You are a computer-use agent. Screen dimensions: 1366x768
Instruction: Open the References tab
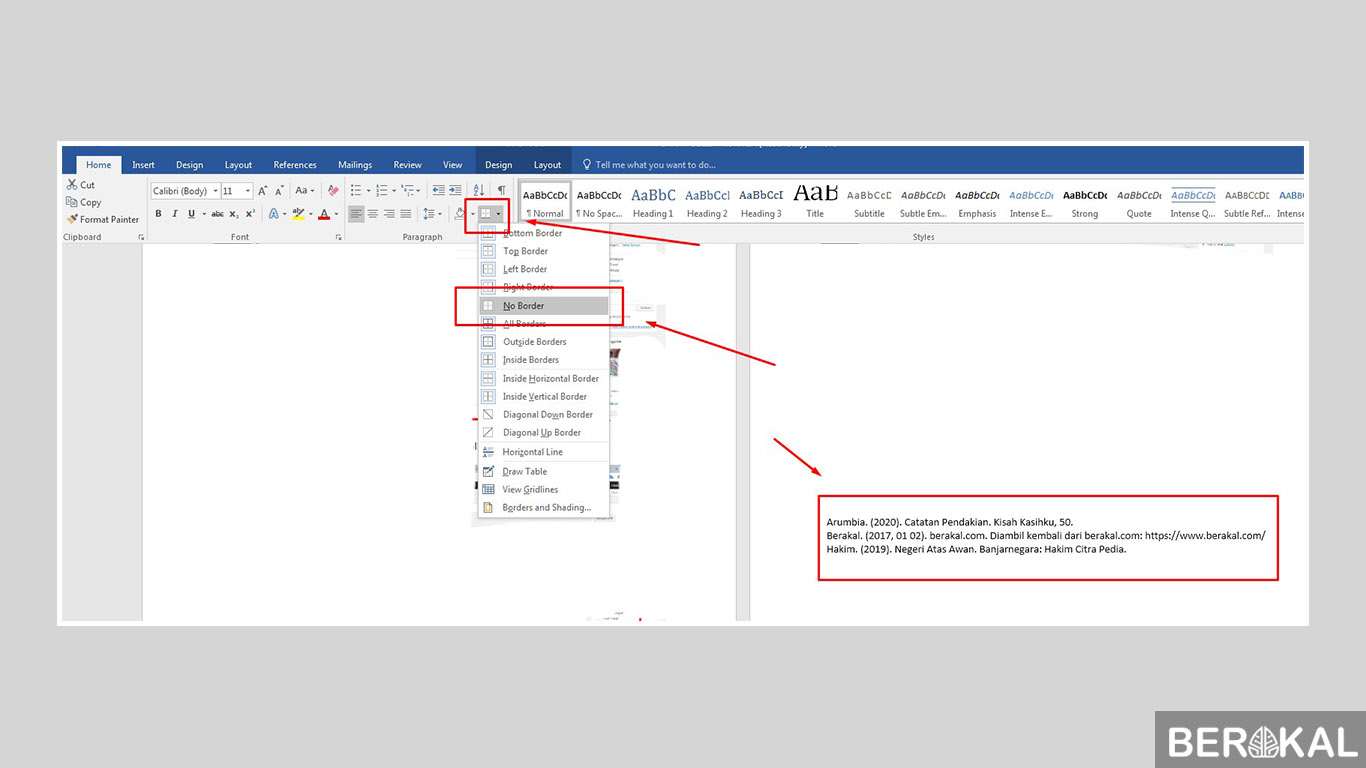point(295,165)
